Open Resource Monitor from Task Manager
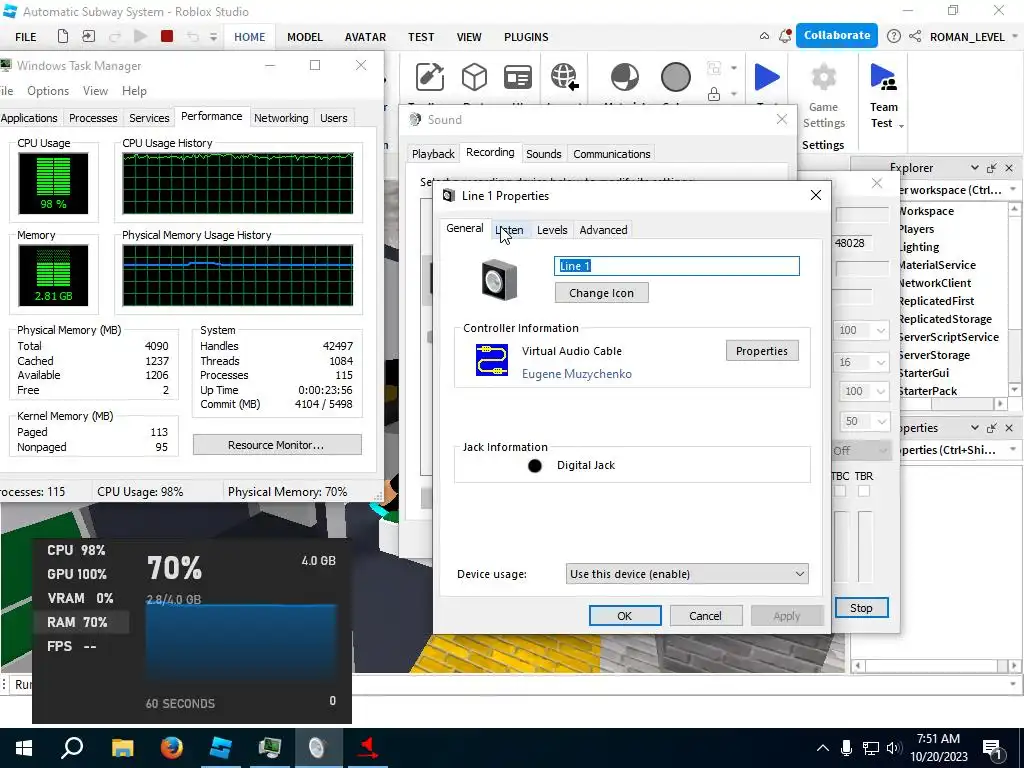This screenshot has height=768, width=1024. (x=276, y=445)
